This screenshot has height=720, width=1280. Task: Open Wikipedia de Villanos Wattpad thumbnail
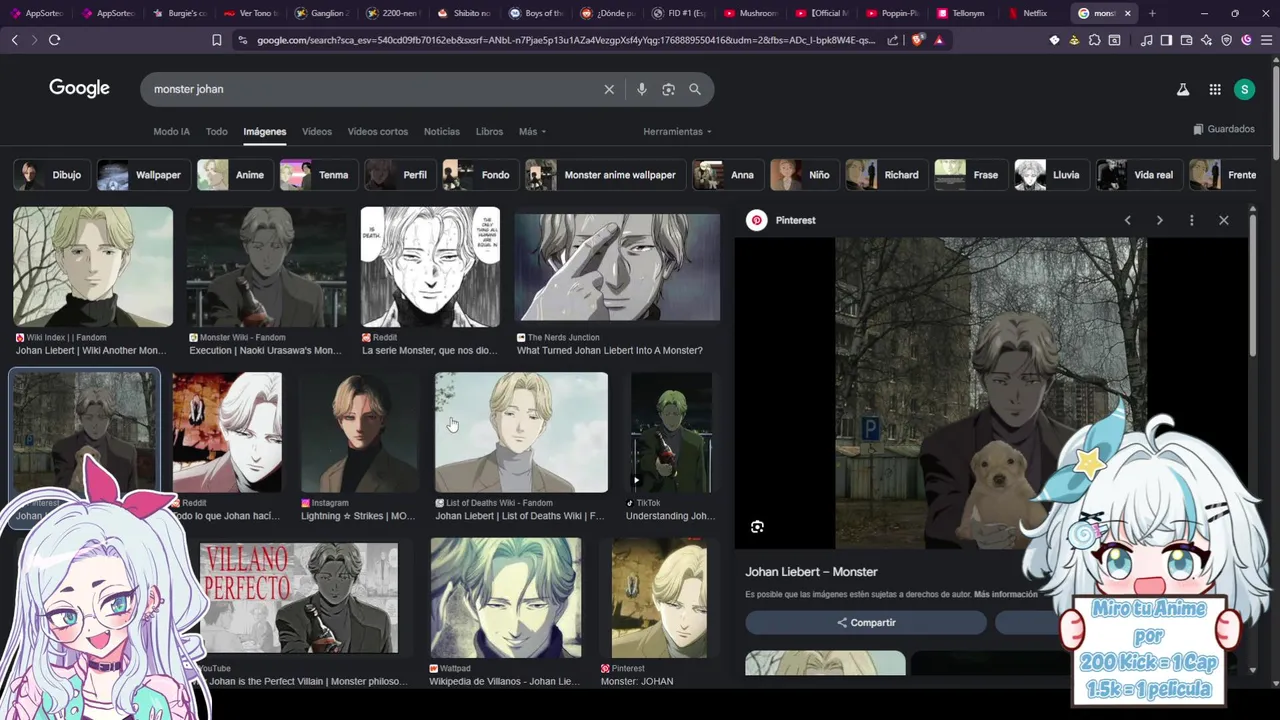click(x=506, y=598)
